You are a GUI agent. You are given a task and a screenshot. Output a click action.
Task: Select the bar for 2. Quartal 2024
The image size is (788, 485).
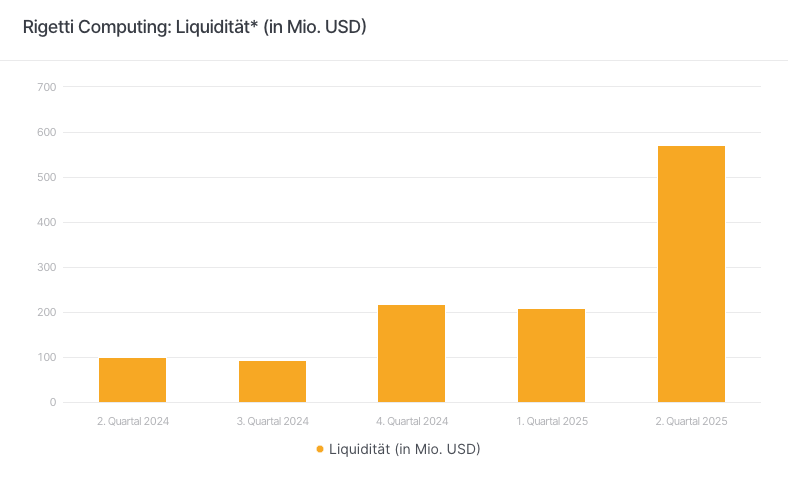(x=132, y=380)
